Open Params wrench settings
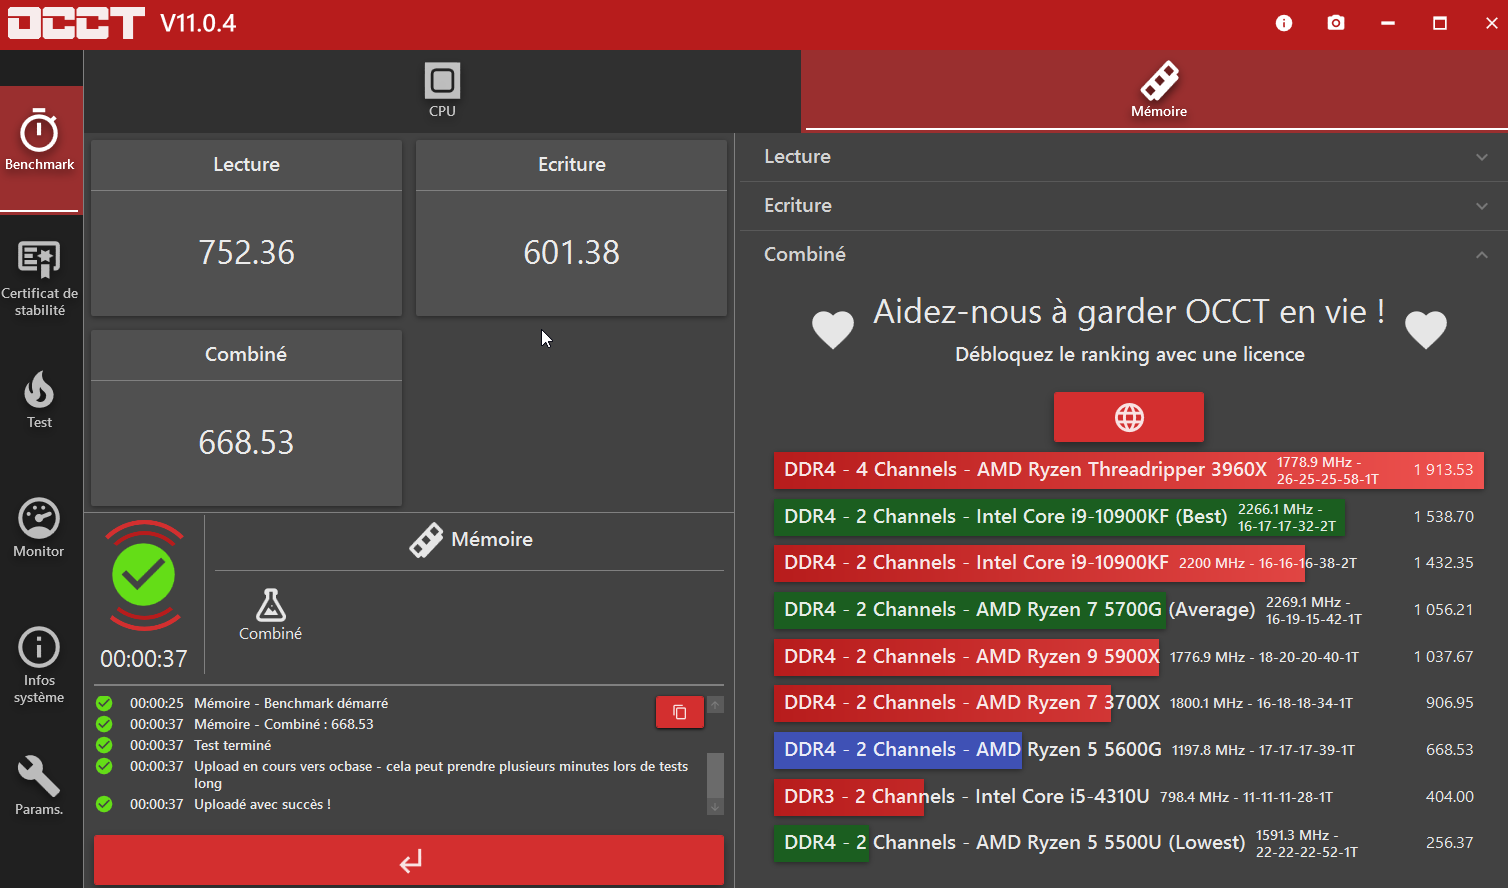Viewport: 1508px width, 888px height. [x=39, y=786]
